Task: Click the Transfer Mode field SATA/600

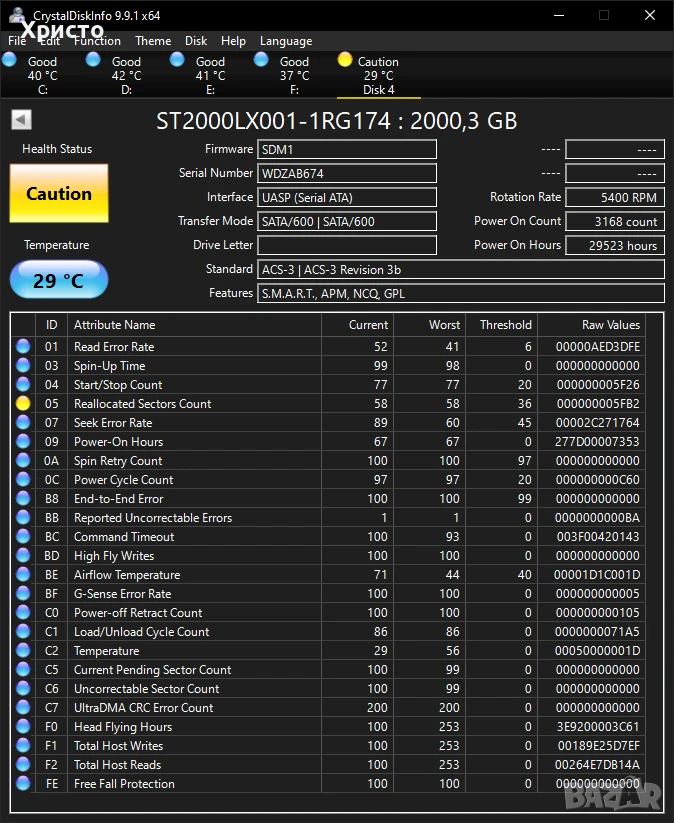Action: point(347,221)
